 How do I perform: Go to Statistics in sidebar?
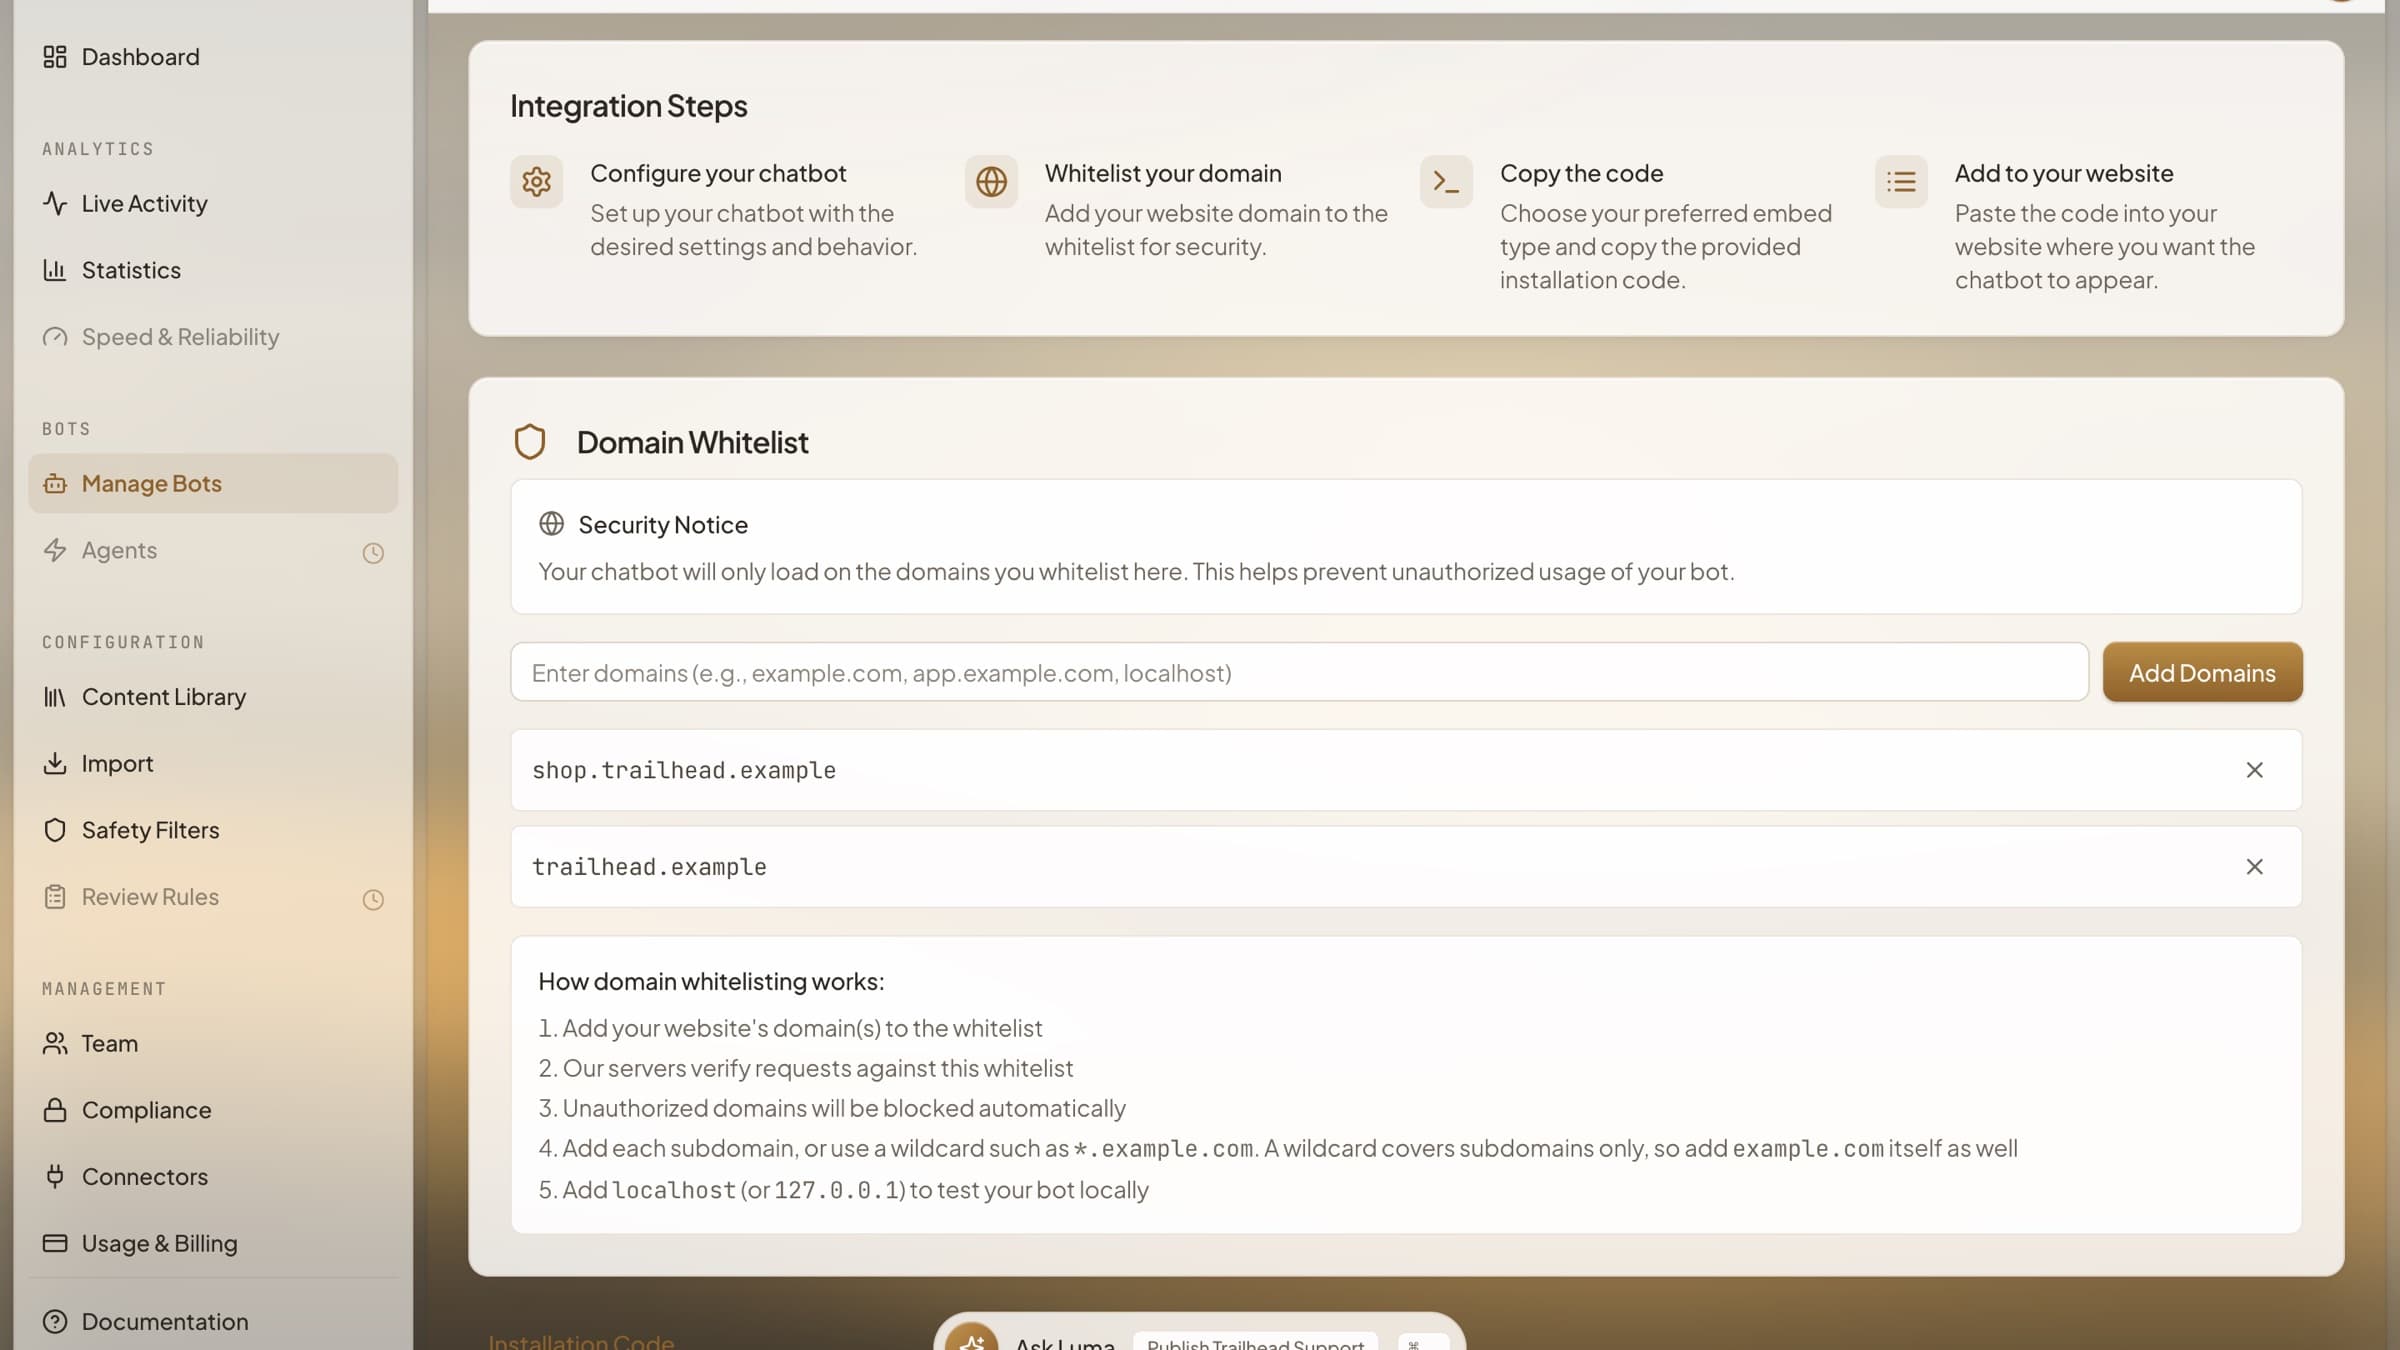click(x=213, y=270)
